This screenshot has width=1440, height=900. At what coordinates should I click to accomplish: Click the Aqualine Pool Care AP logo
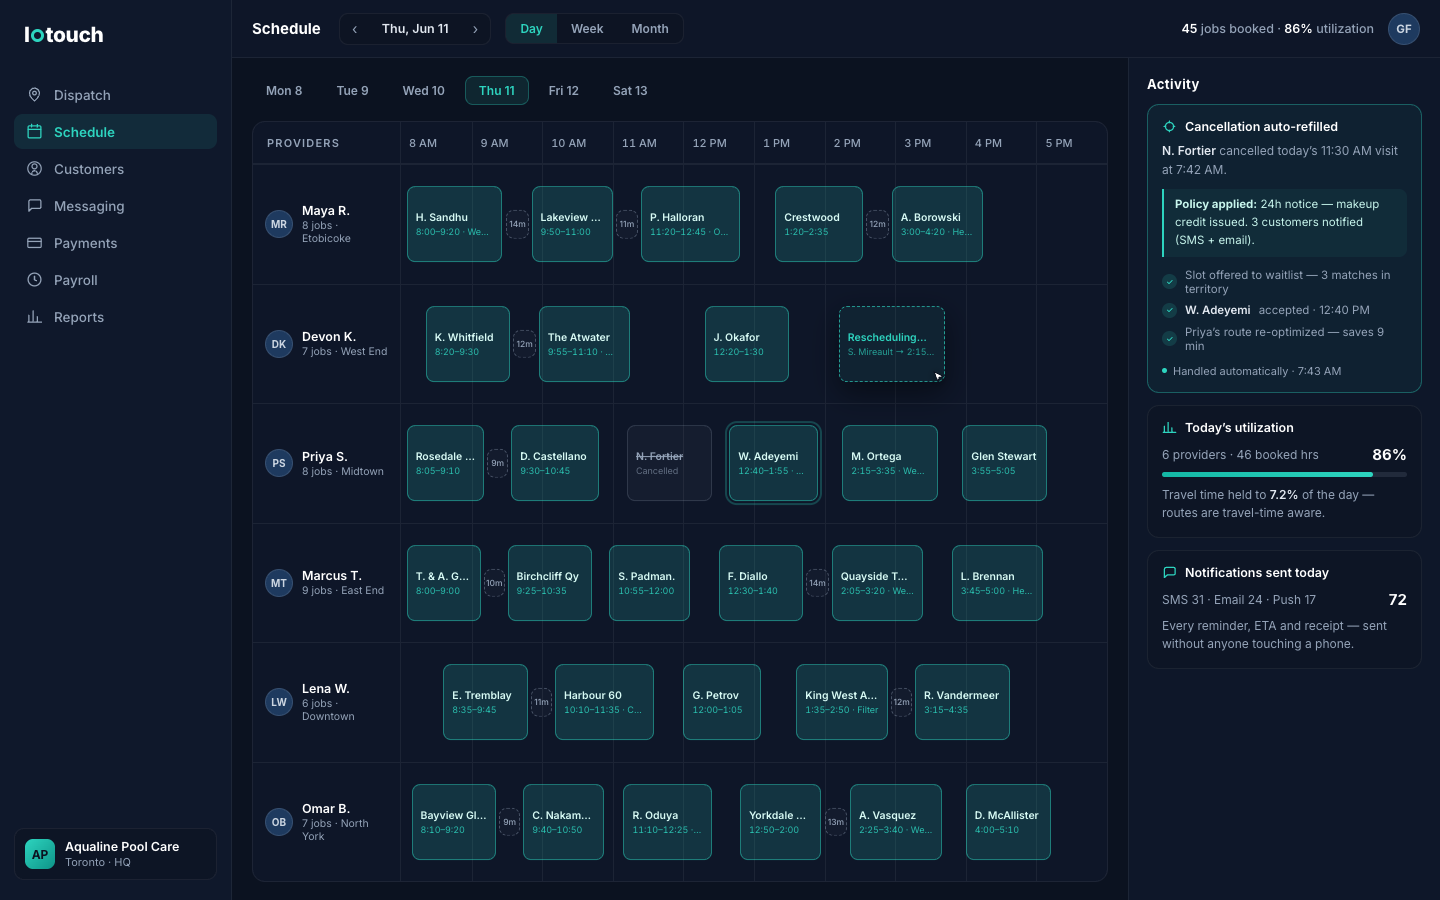(40, 854)
